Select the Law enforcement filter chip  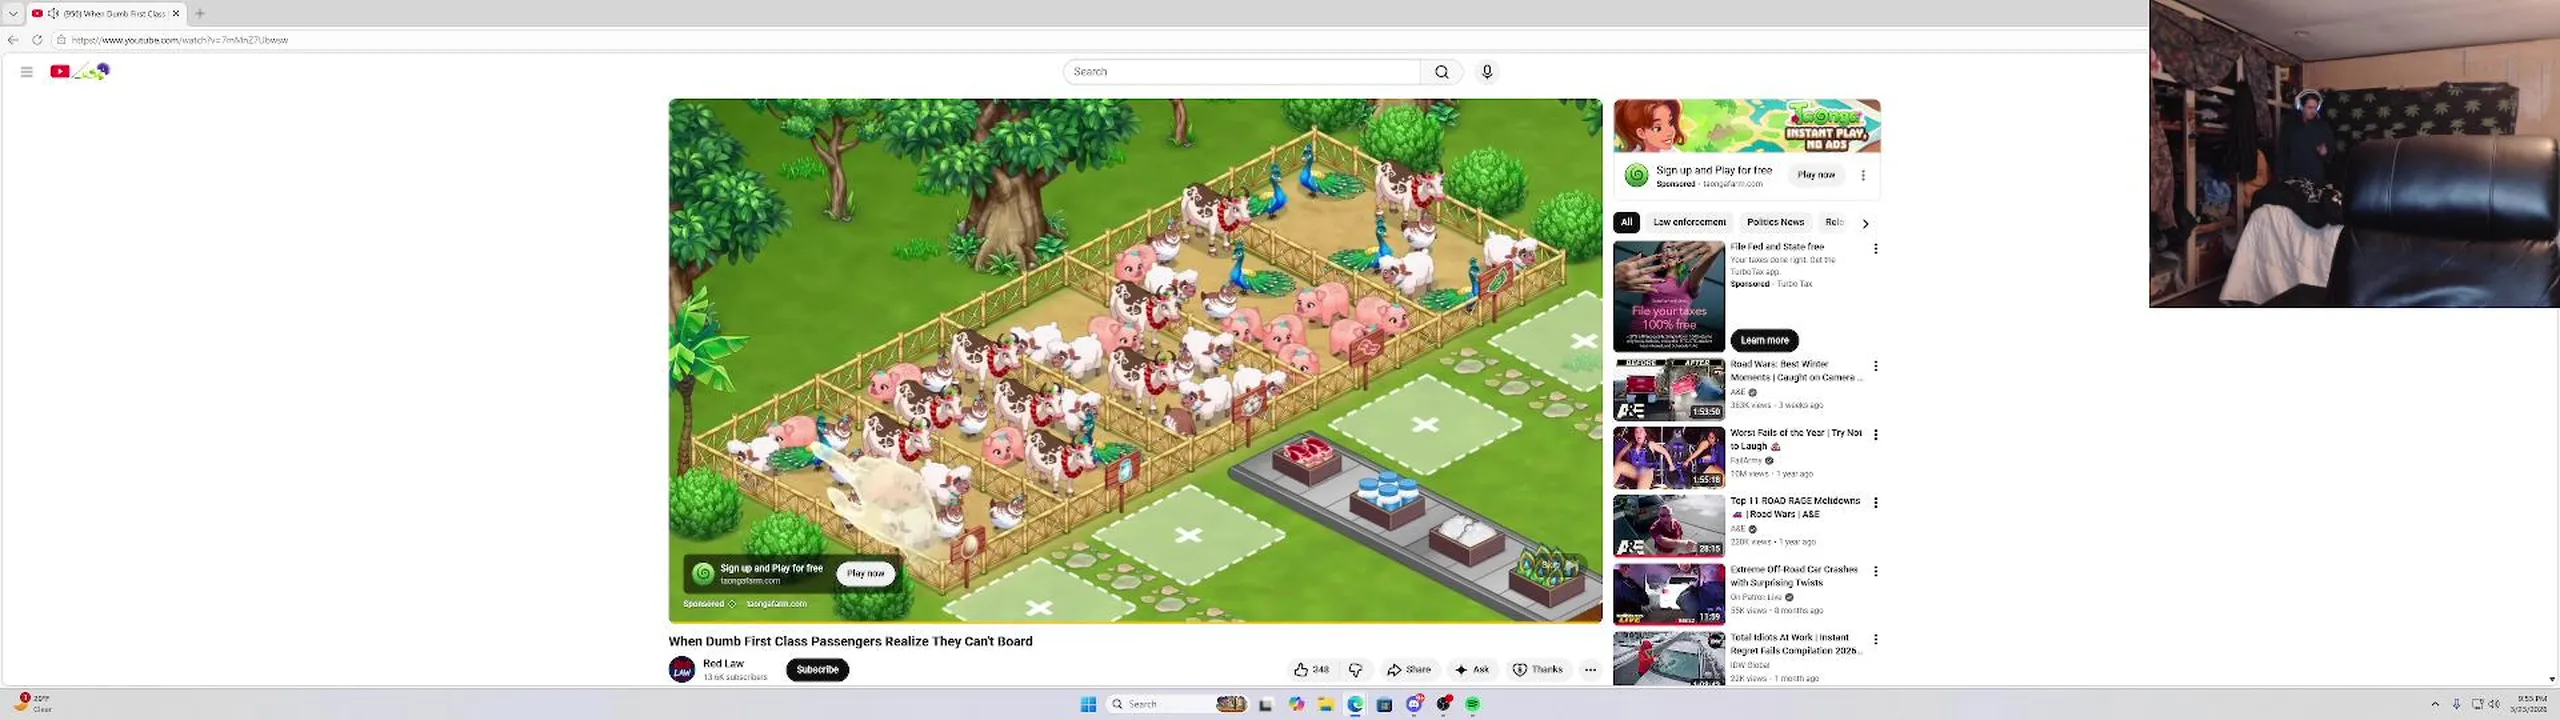click(x=1689, y=222)
